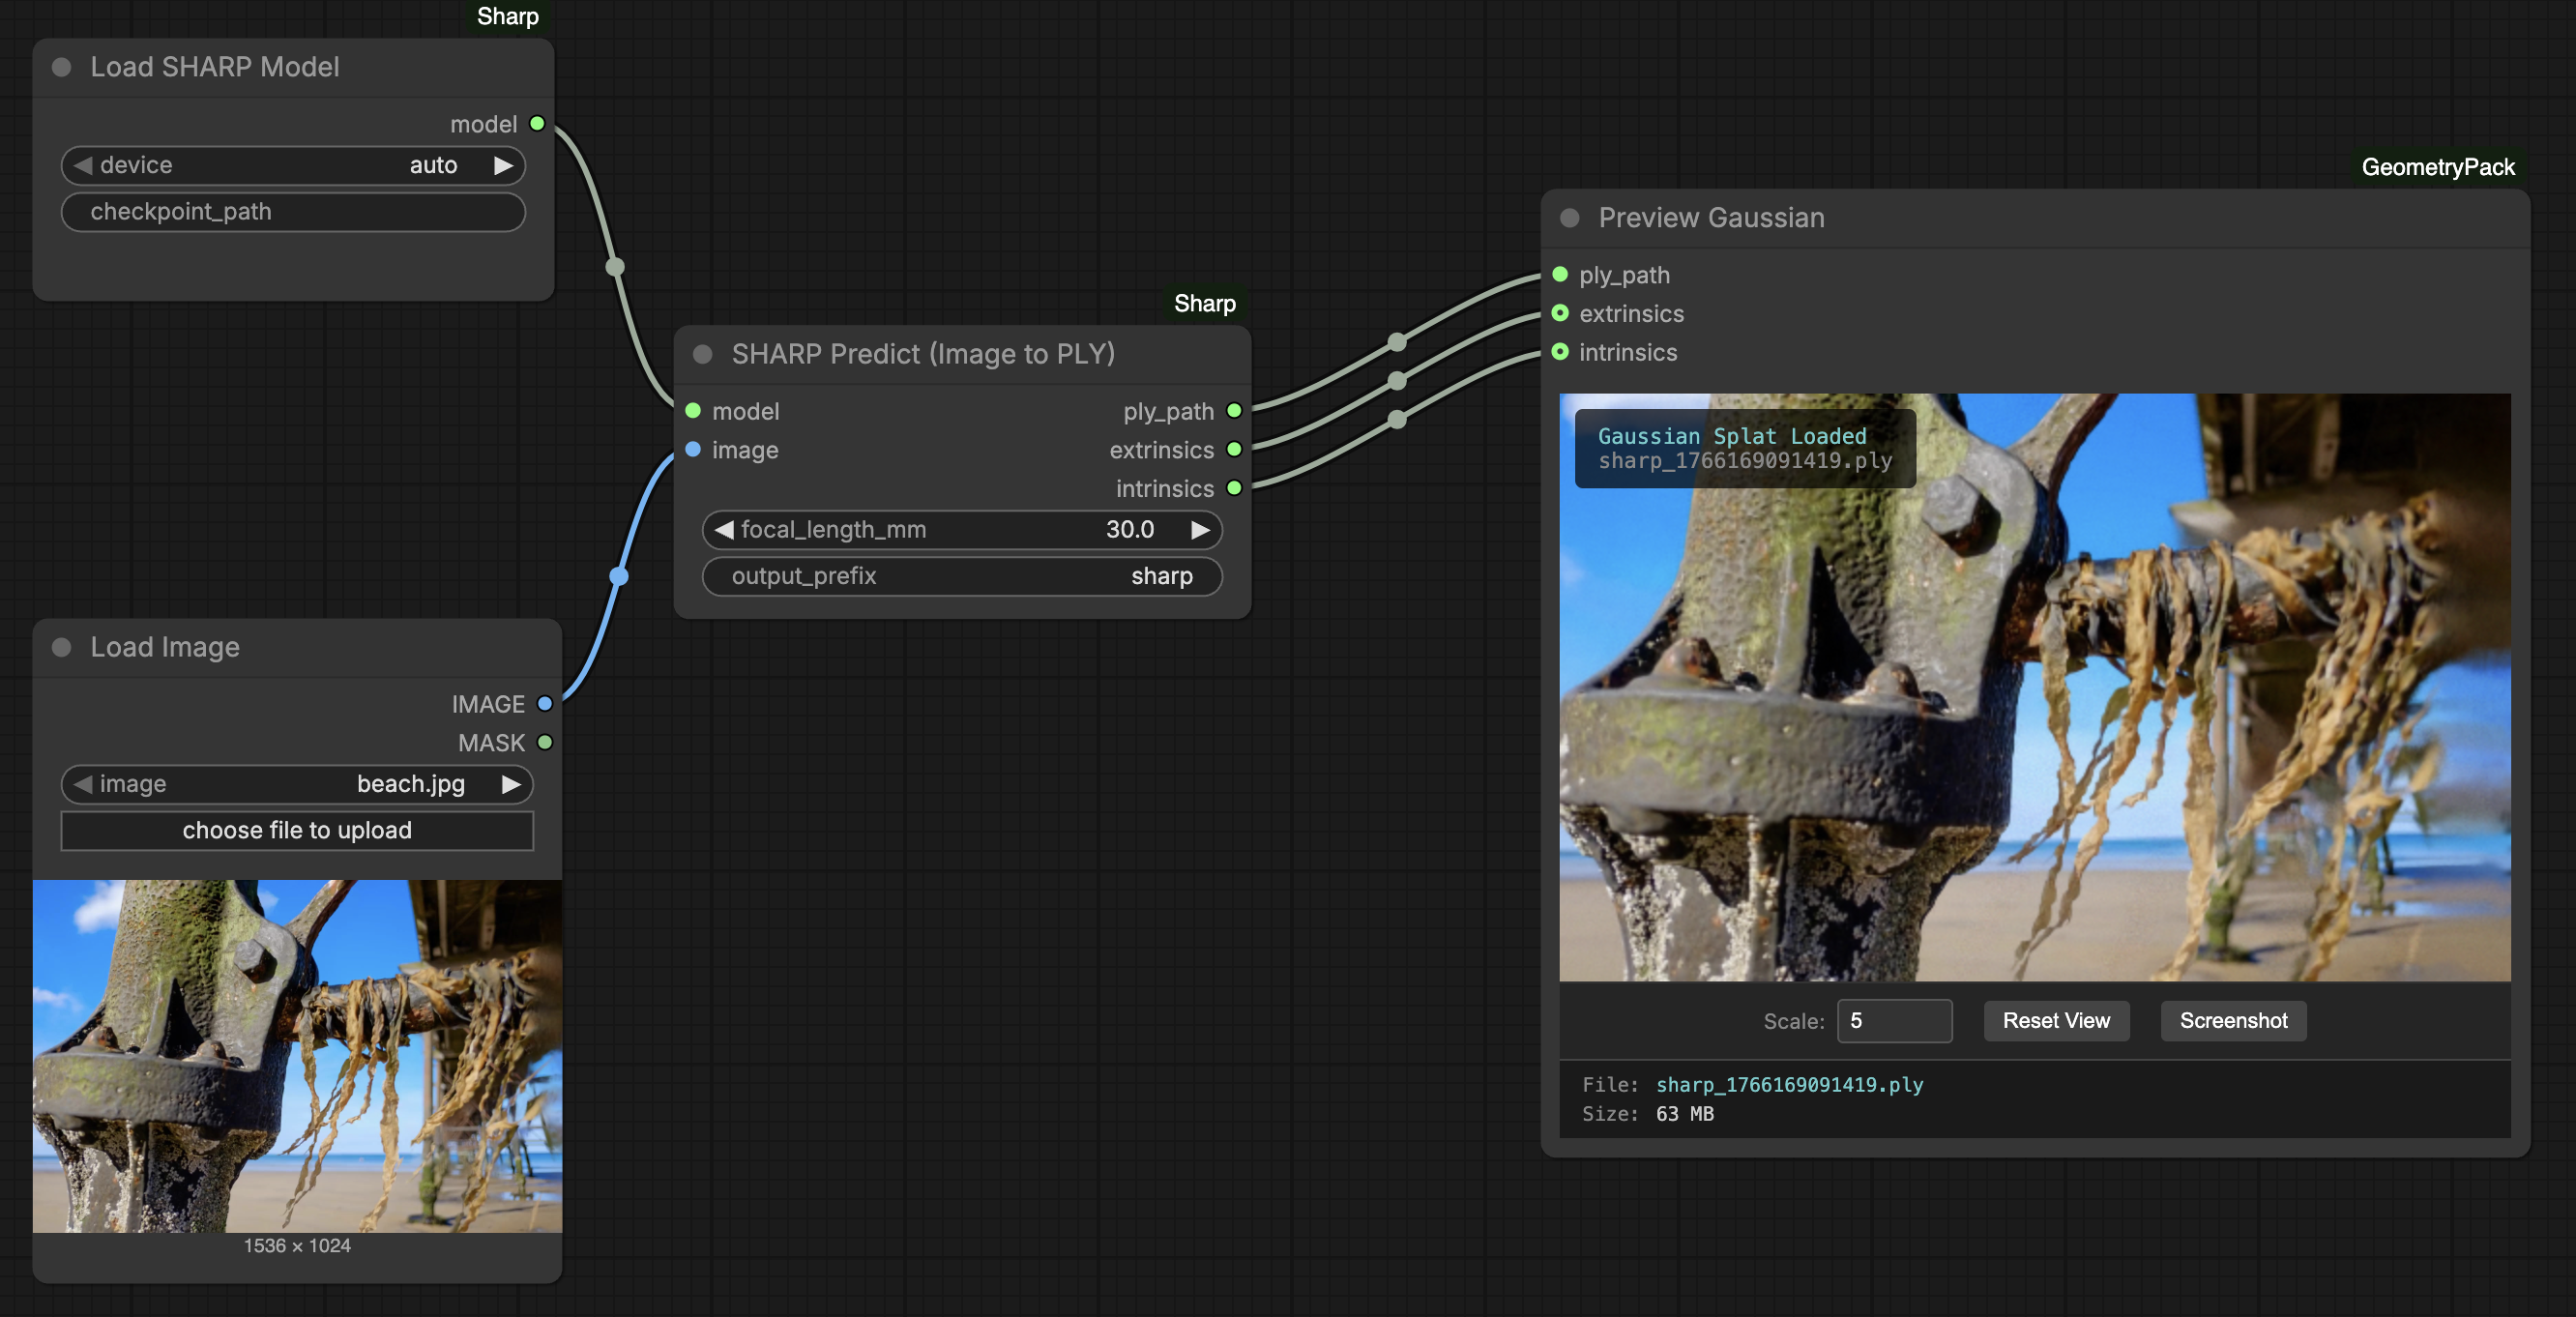Click the MASK output socket on Load Image
2576x1317 pixels.
click(x=545, y=743)
